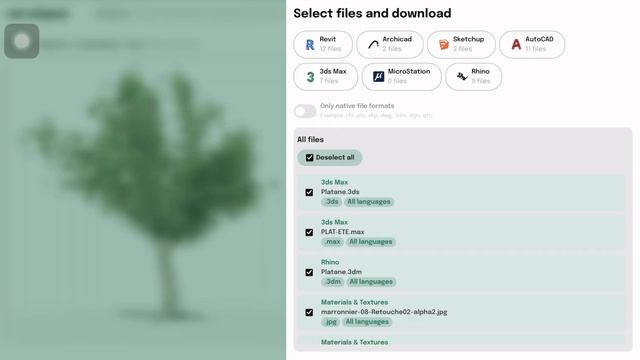The height and width of the screenshot is (360, 640).
Task: Select the 3ds Max file filter
Action: click(x=326, y=77)
